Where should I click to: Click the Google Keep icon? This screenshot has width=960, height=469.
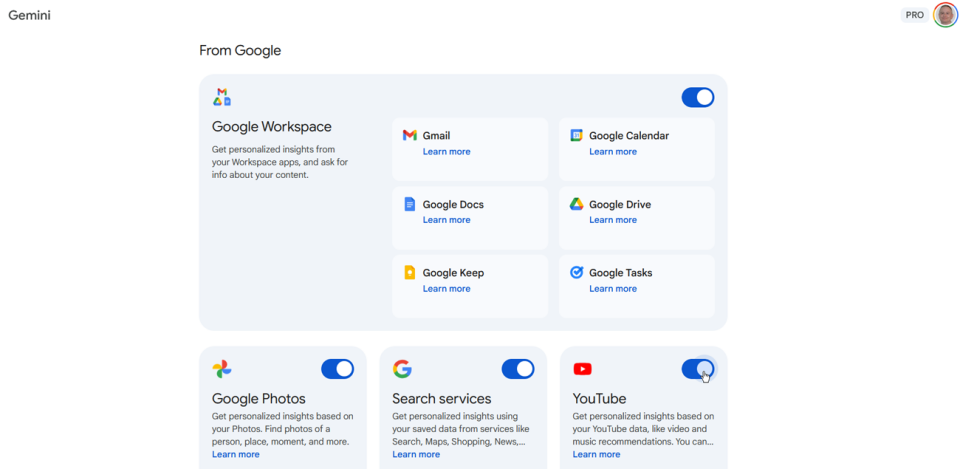pyautogui.click(x=410, y=272)
